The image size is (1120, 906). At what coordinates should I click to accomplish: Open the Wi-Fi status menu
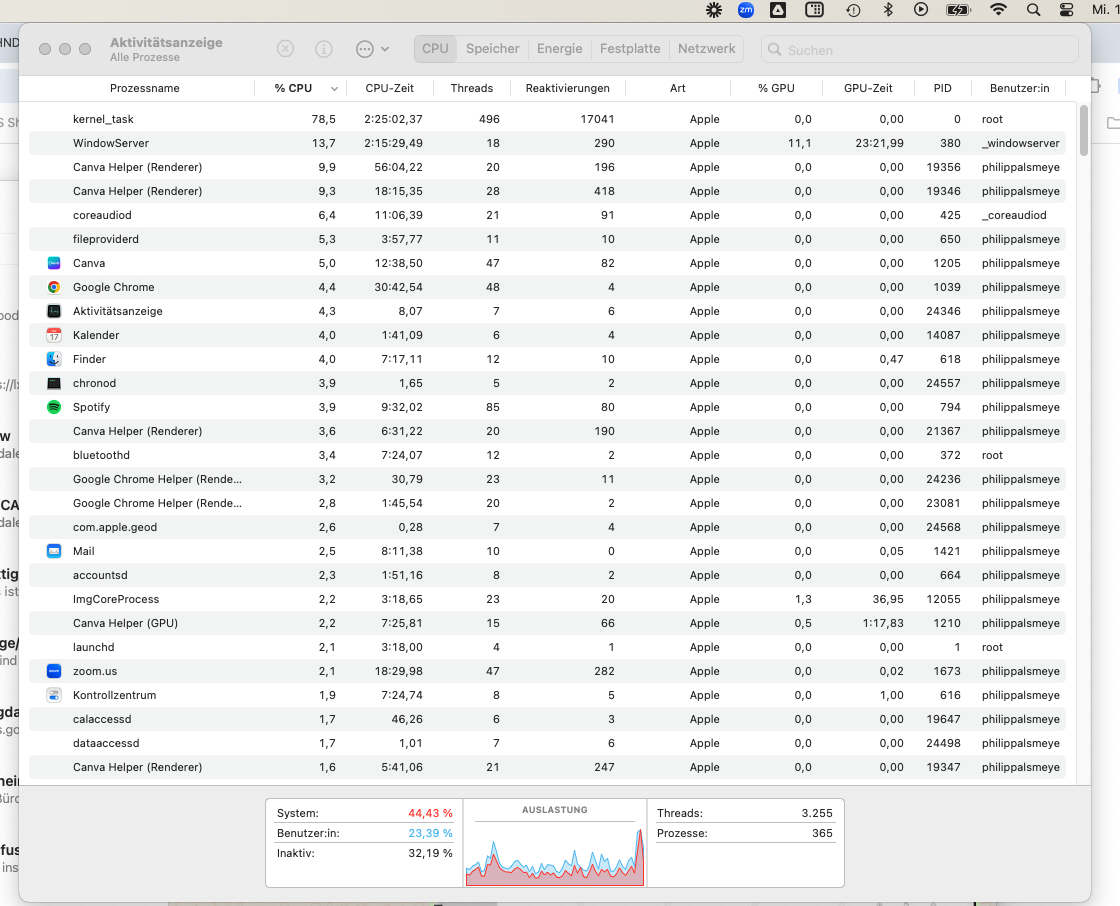tap(998, 10)
